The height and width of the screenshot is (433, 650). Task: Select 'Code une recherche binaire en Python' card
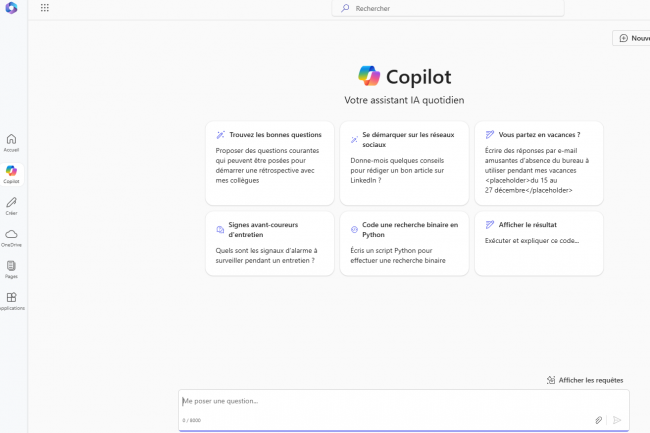coord(404,243)
